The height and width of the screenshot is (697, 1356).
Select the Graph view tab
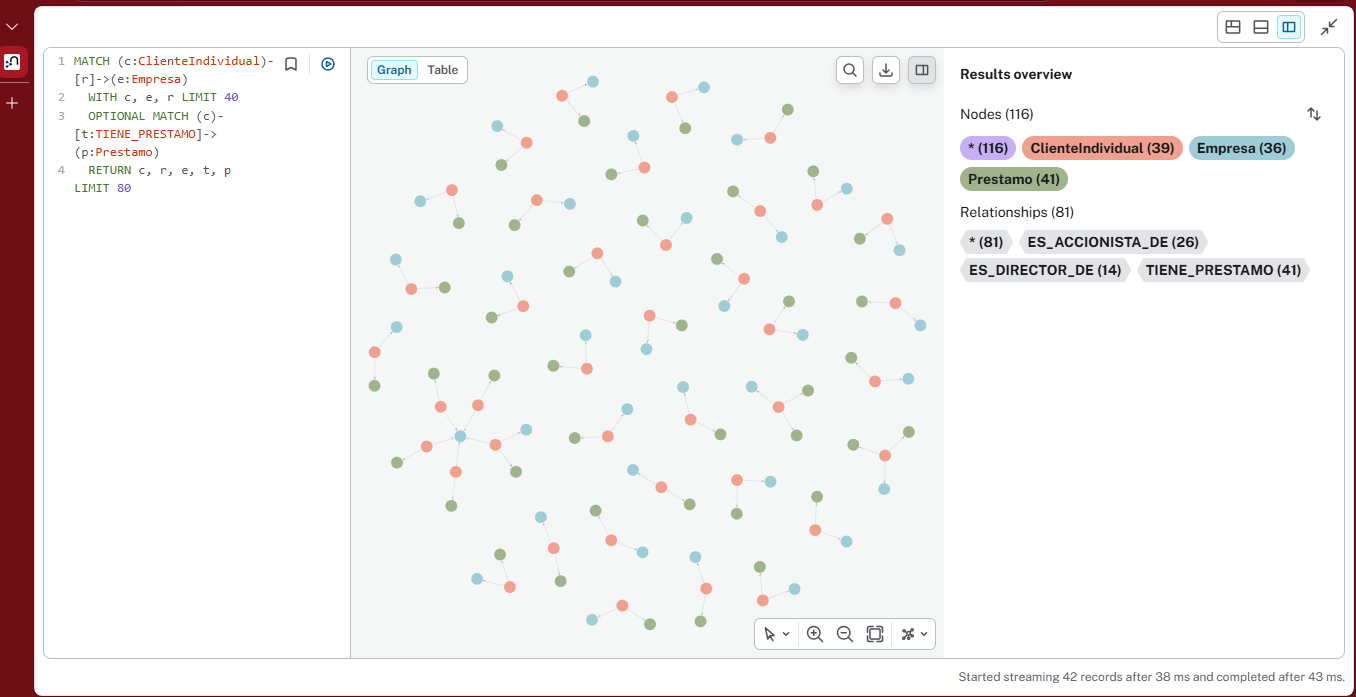click(394, 70)
